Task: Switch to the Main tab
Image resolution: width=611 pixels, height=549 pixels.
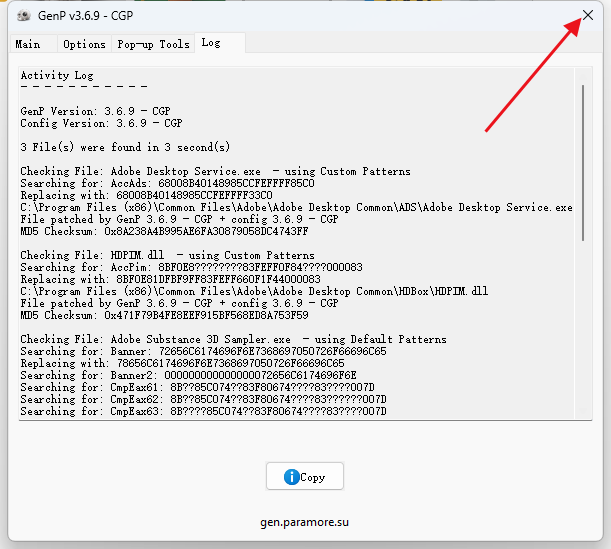Action: (34, 44)
